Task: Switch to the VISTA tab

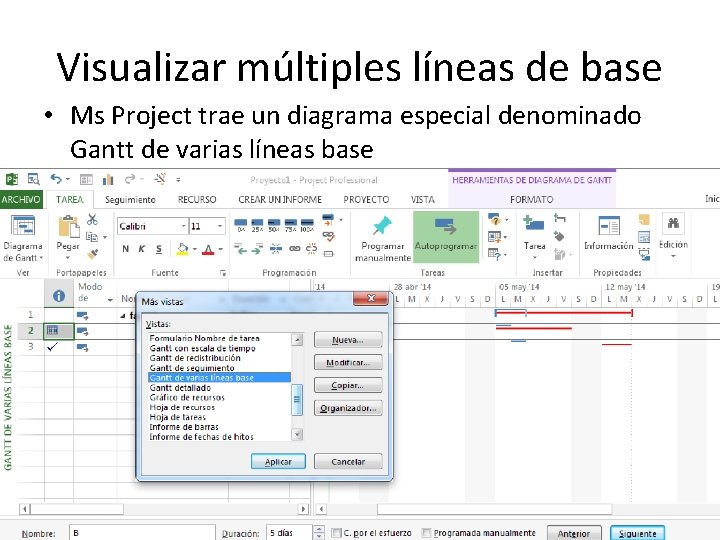Action: [x=422, y=200]
